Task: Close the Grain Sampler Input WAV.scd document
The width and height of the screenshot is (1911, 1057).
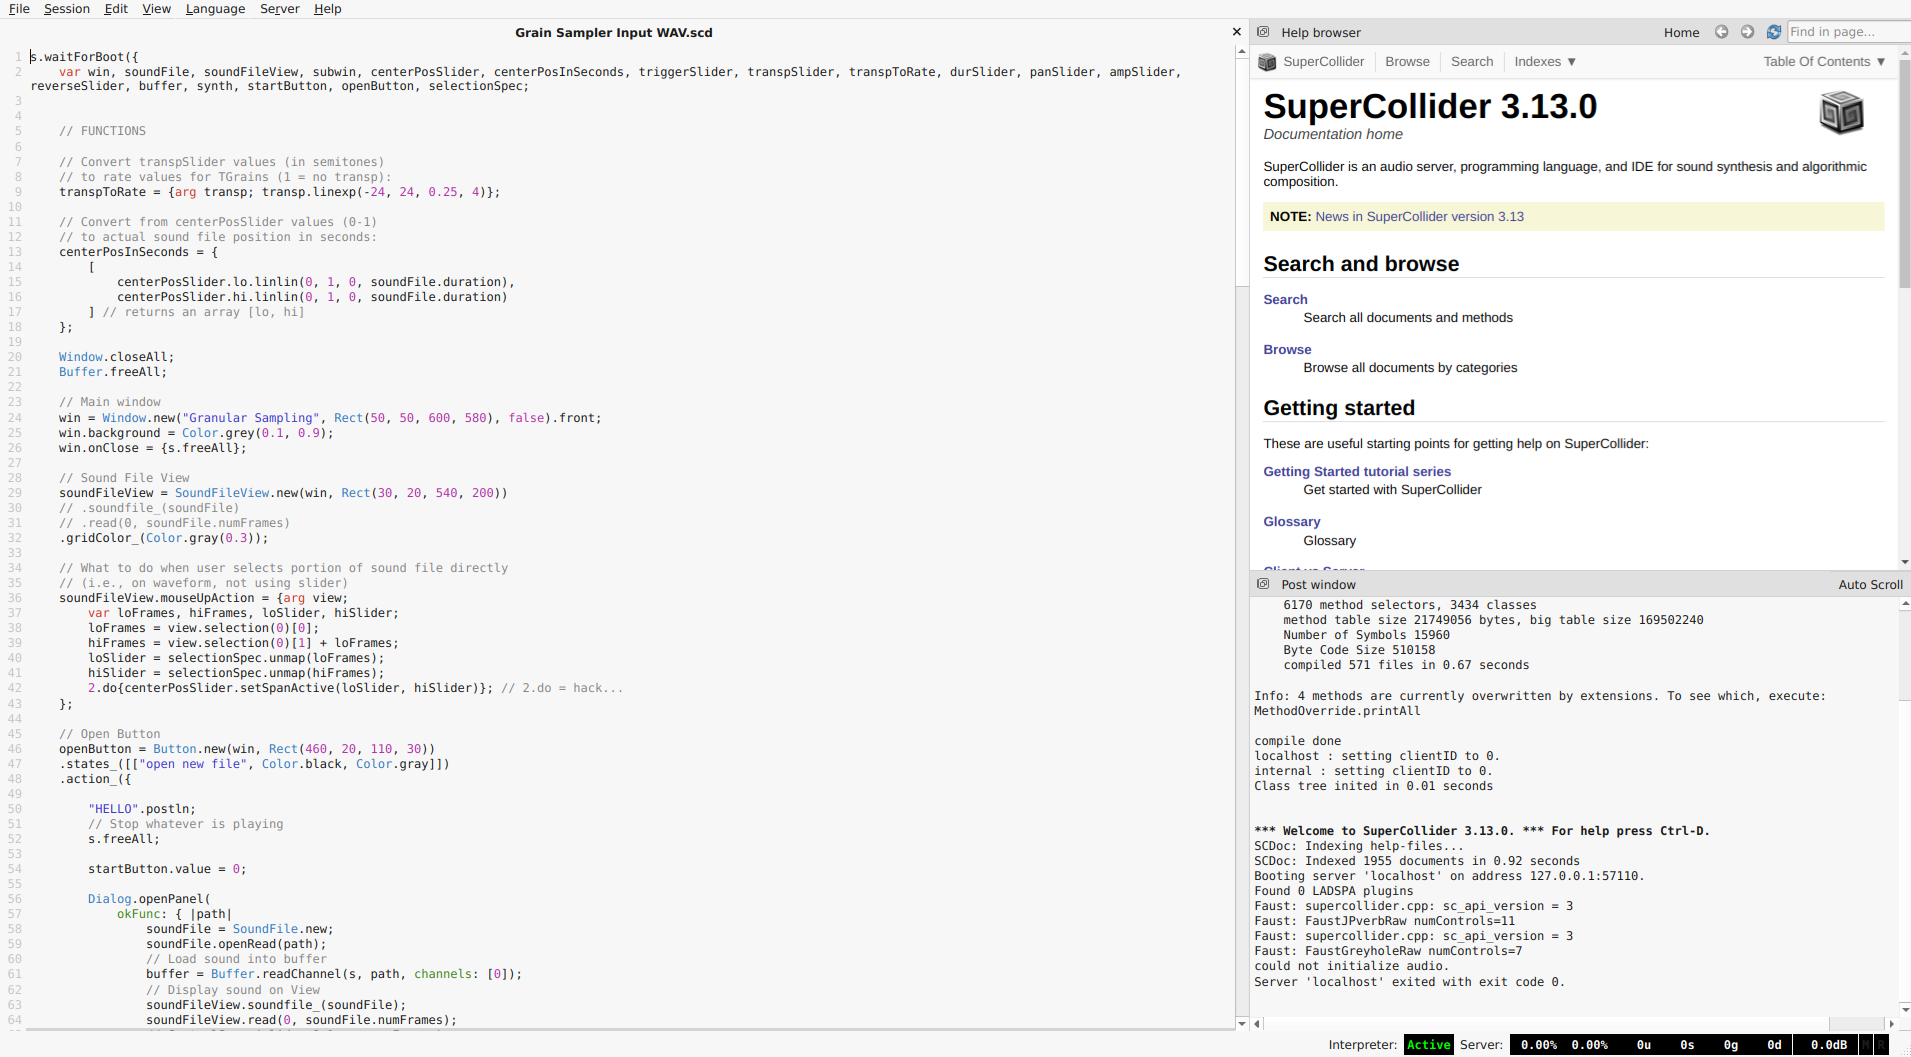Action: coord(1237,32)
